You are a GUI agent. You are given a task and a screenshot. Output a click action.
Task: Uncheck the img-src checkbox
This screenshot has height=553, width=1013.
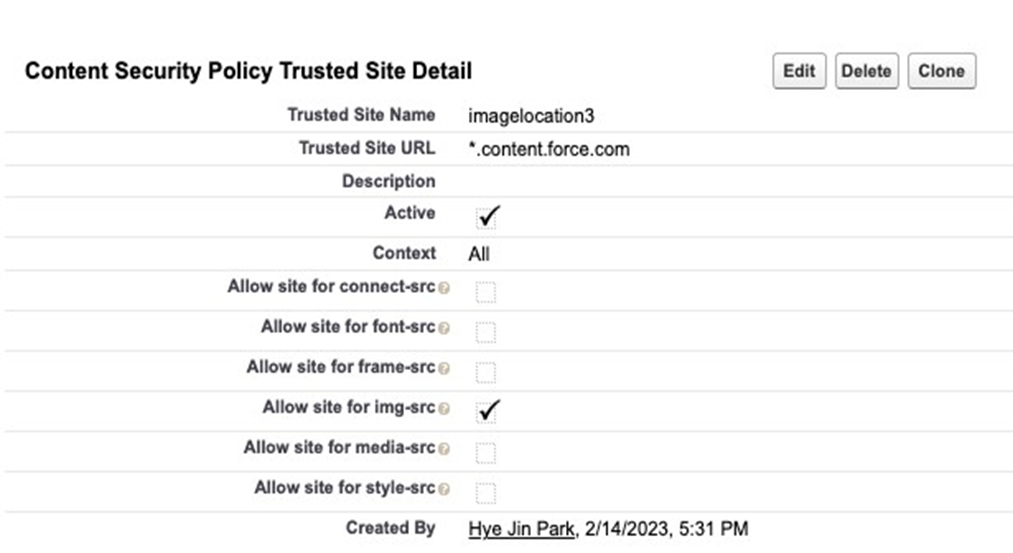click(488, 410)
